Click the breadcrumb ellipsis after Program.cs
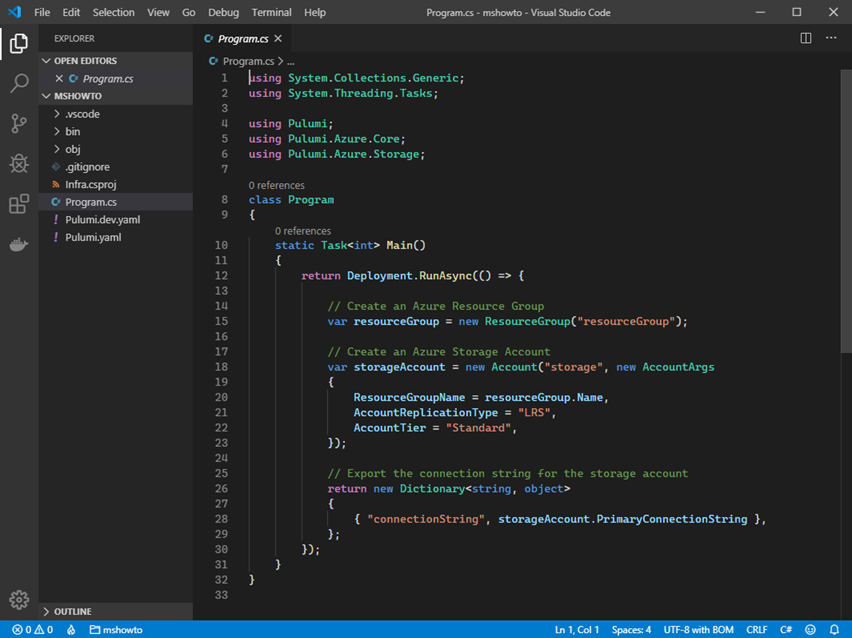 click(291, 61)
